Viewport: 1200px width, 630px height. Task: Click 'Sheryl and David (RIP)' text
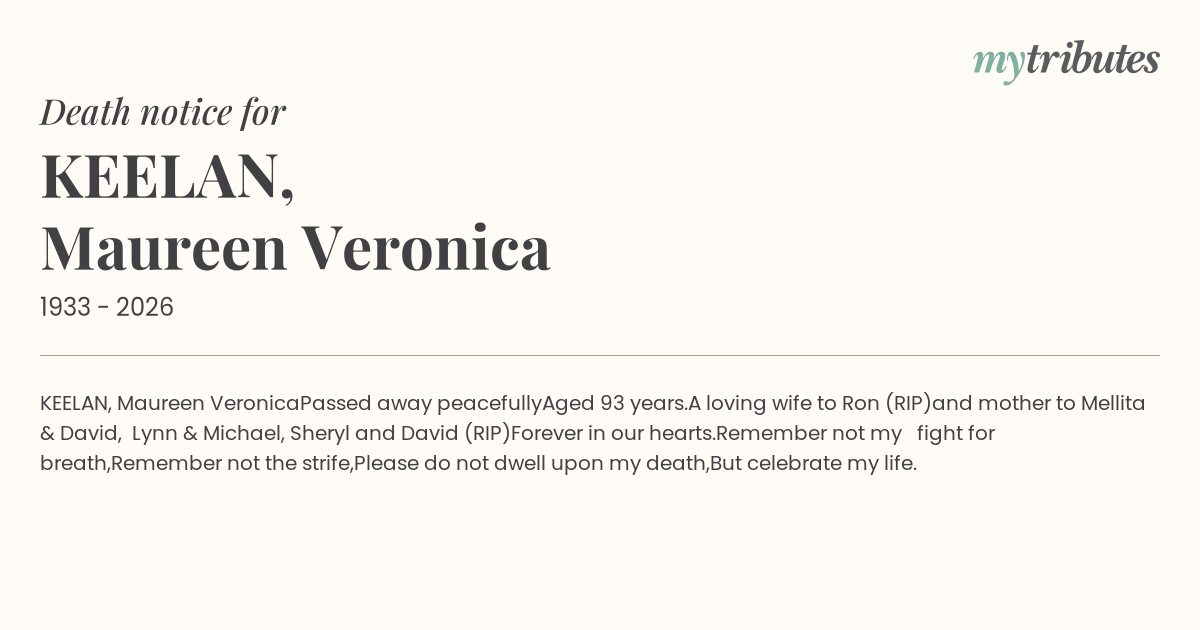(x=400, y=434)
